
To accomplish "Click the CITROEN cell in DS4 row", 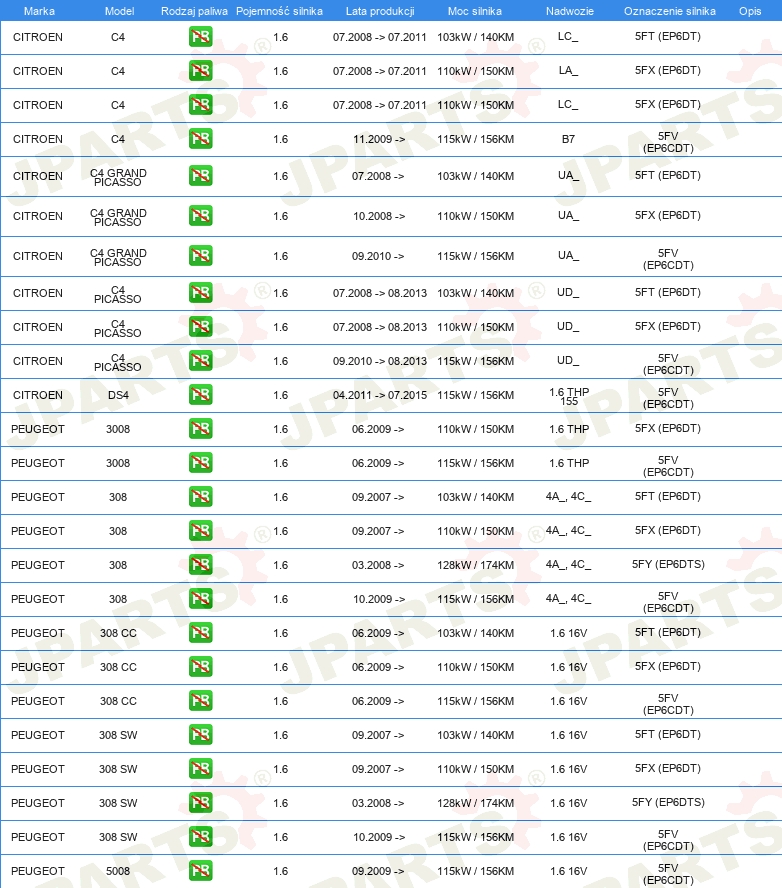I will [38, 395].
